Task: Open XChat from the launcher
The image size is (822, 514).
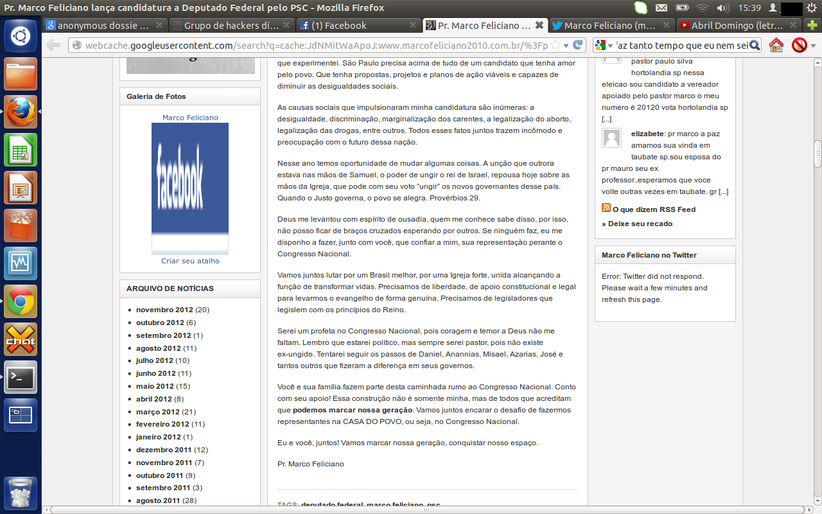Action: [x=20, y=339]
